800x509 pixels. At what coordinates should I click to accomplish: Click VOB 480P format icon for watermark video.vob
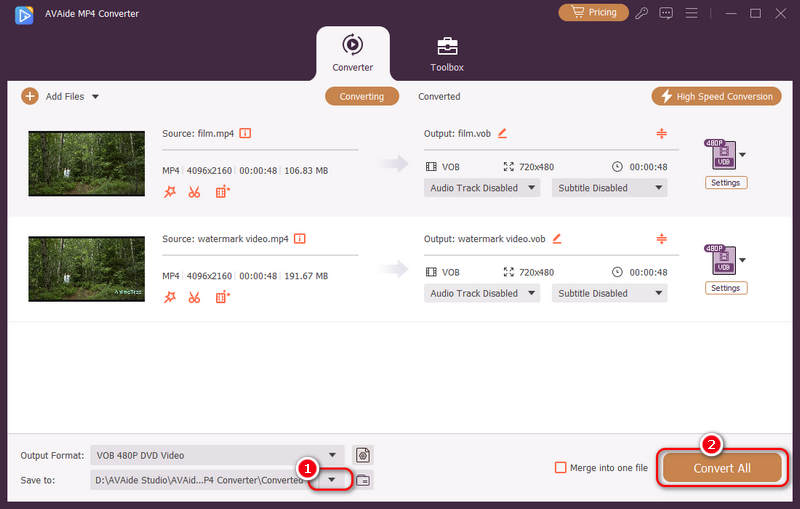[722, 260]
